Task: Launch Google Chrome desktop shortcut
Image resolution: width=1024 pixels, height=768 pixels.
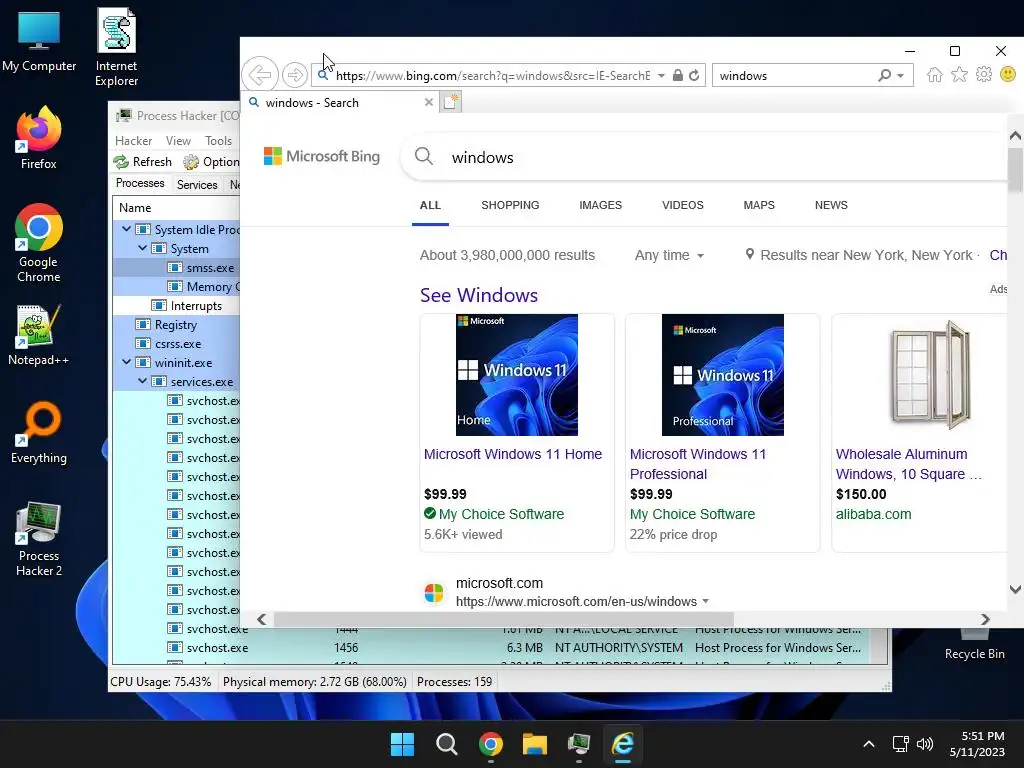Action: point(39,243)
